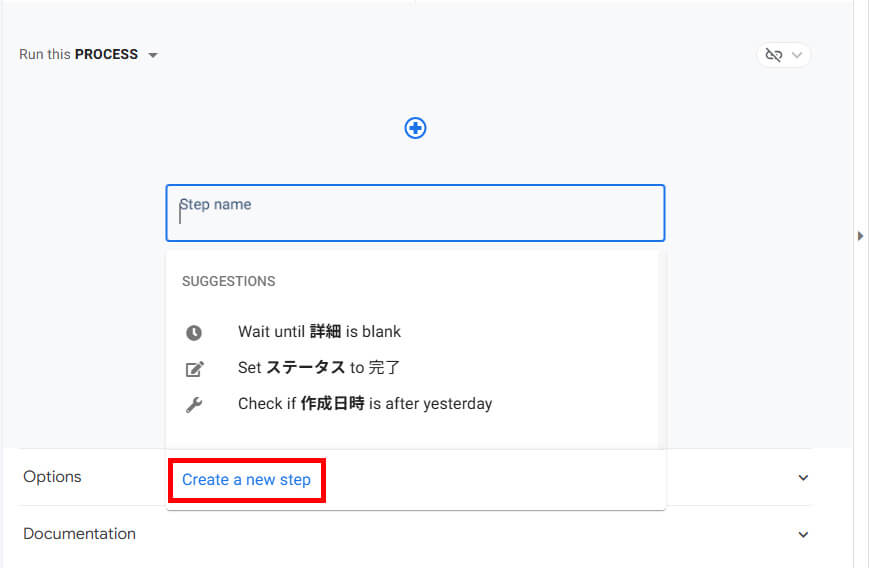The image size is (872, 568).
Task: Click the bold PROCESS text
Action: (x=106, y=55)
